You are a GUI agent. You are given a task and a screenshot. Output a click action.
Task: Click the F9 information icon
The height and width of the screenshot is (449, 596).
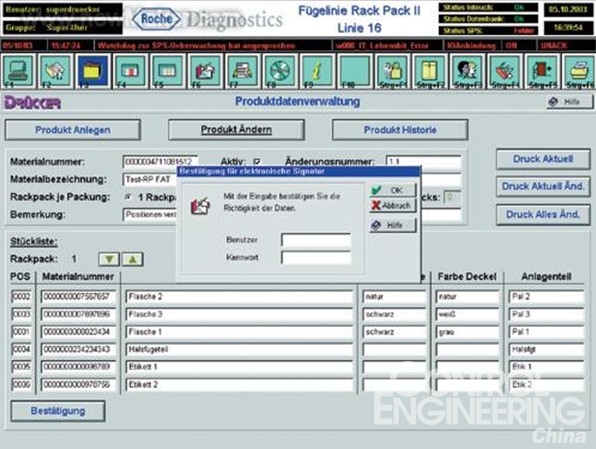coord(317,71)
